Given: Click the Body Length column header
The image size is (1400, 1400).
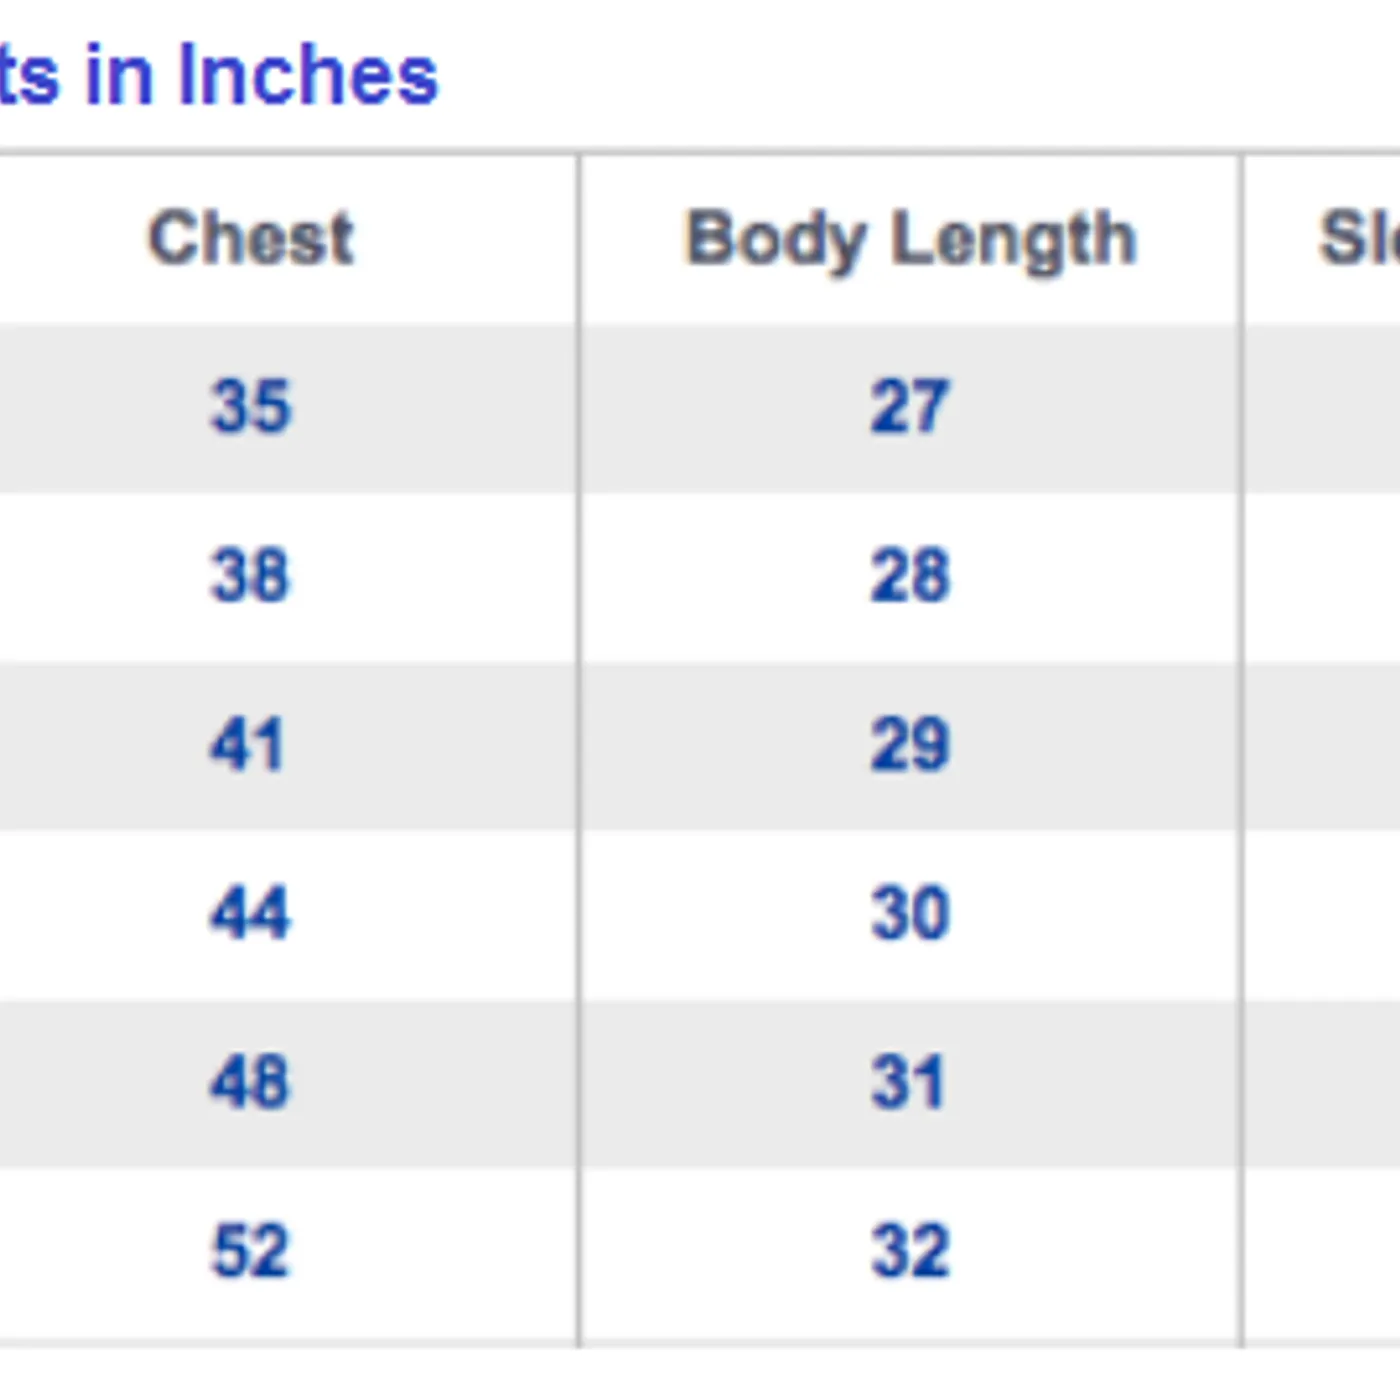Looking at the screenshot, I should [910, 239].
